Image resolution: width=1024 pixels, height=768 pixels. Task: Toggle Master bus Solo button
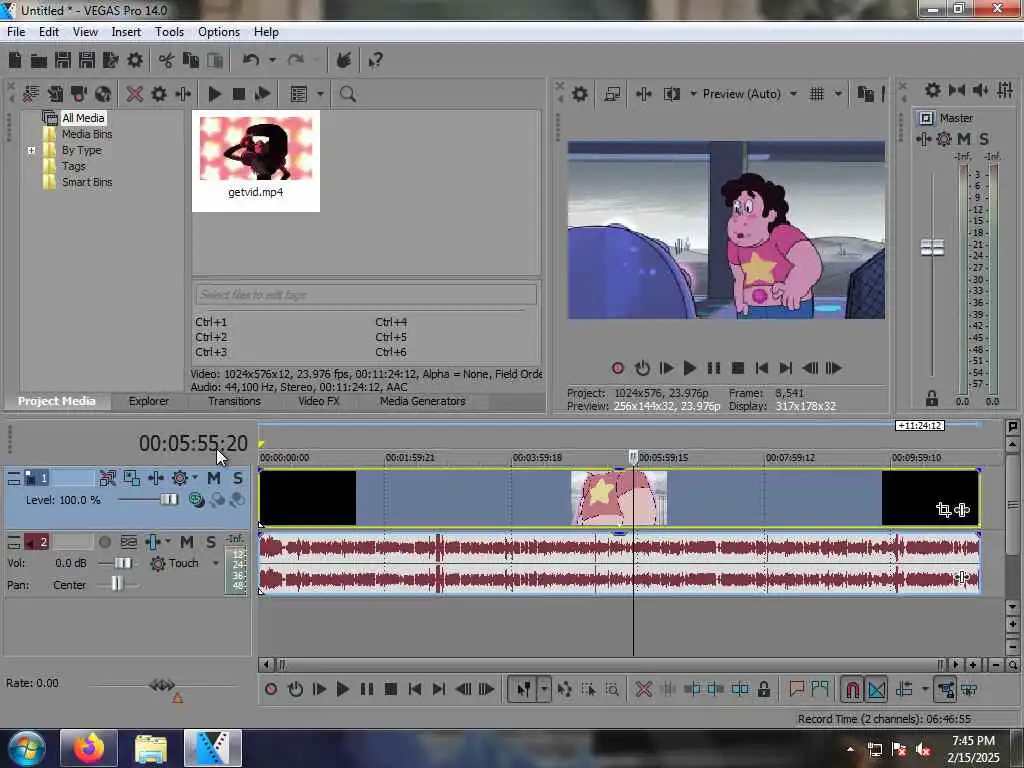984,138
